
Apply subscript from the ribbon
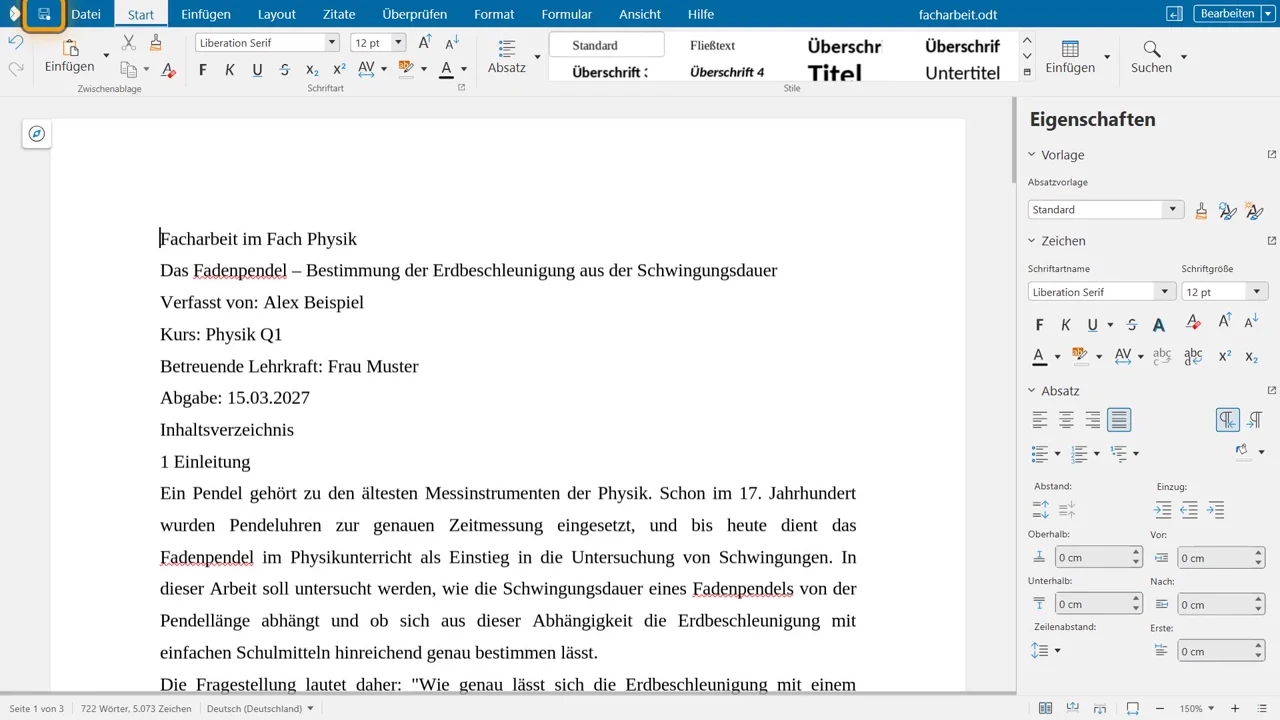click(312, 69)
